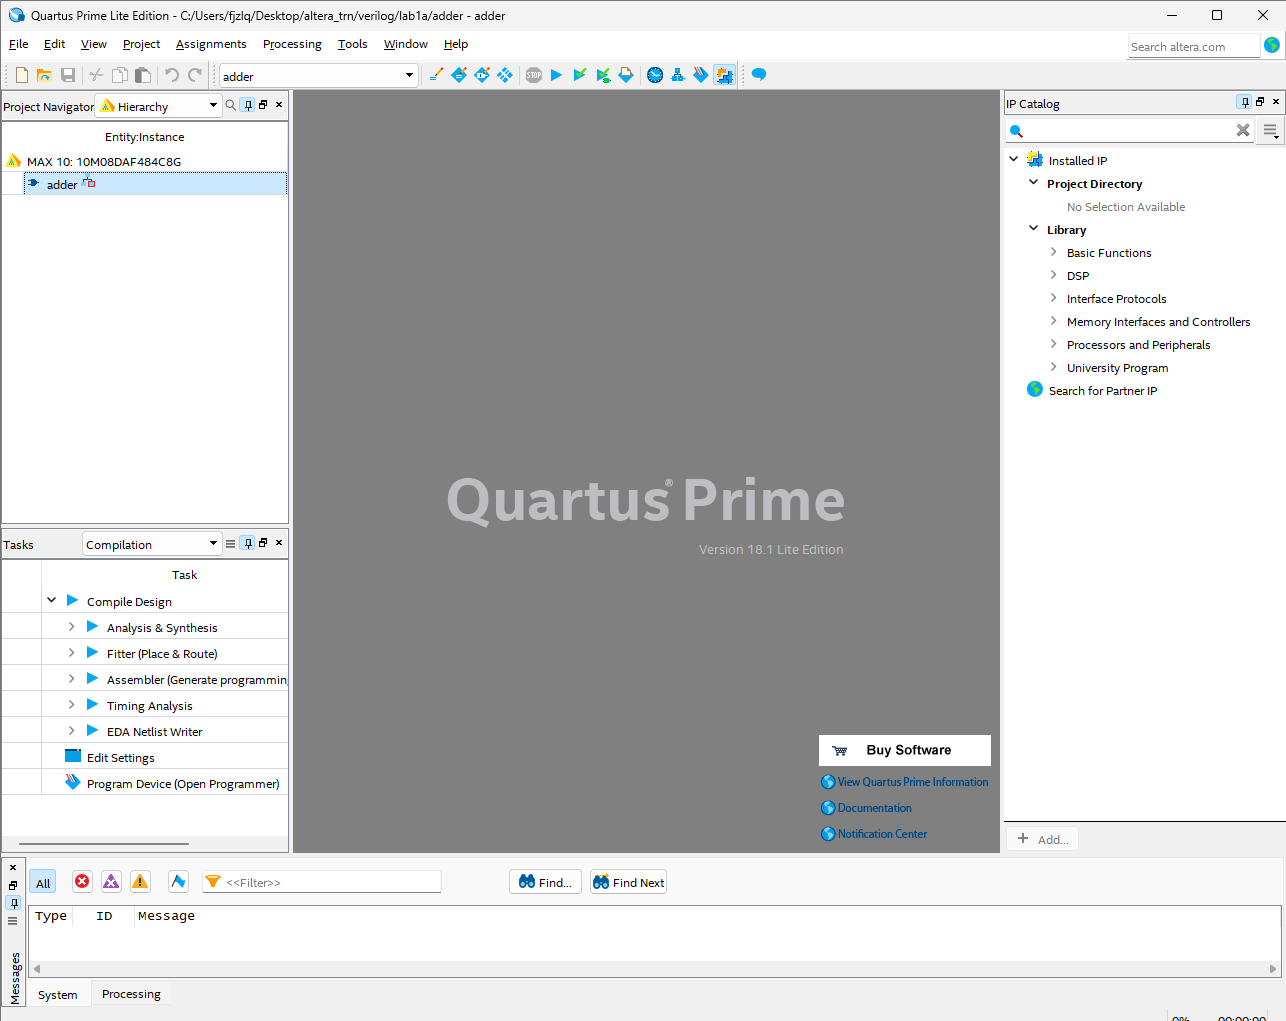Open the Compilation dropdown in Tasks panel
This screenshot has height=1021, width=1286.
213,544
